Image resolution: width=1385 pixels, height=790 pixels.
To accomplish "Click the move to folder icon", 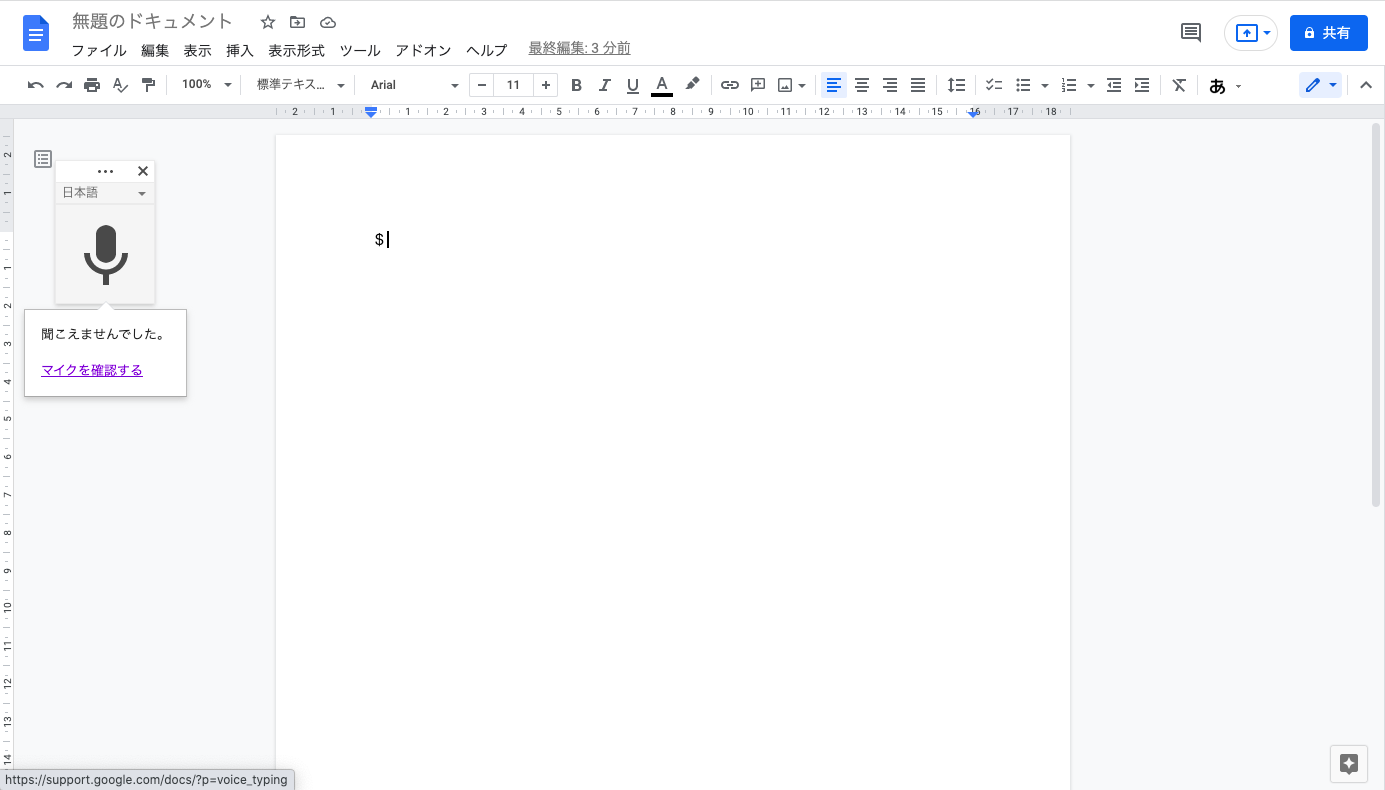I will (297, 22).
